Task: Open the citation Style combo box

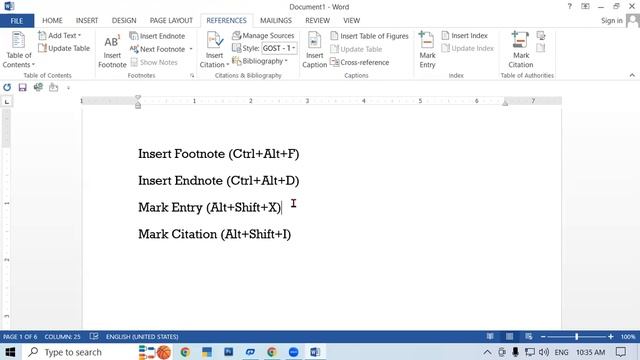Action: coord(279,48)
